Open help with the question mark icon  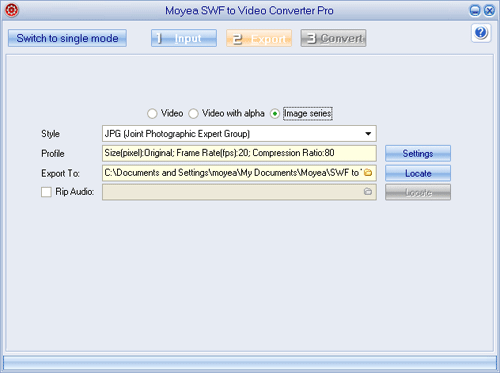point(481,33)
